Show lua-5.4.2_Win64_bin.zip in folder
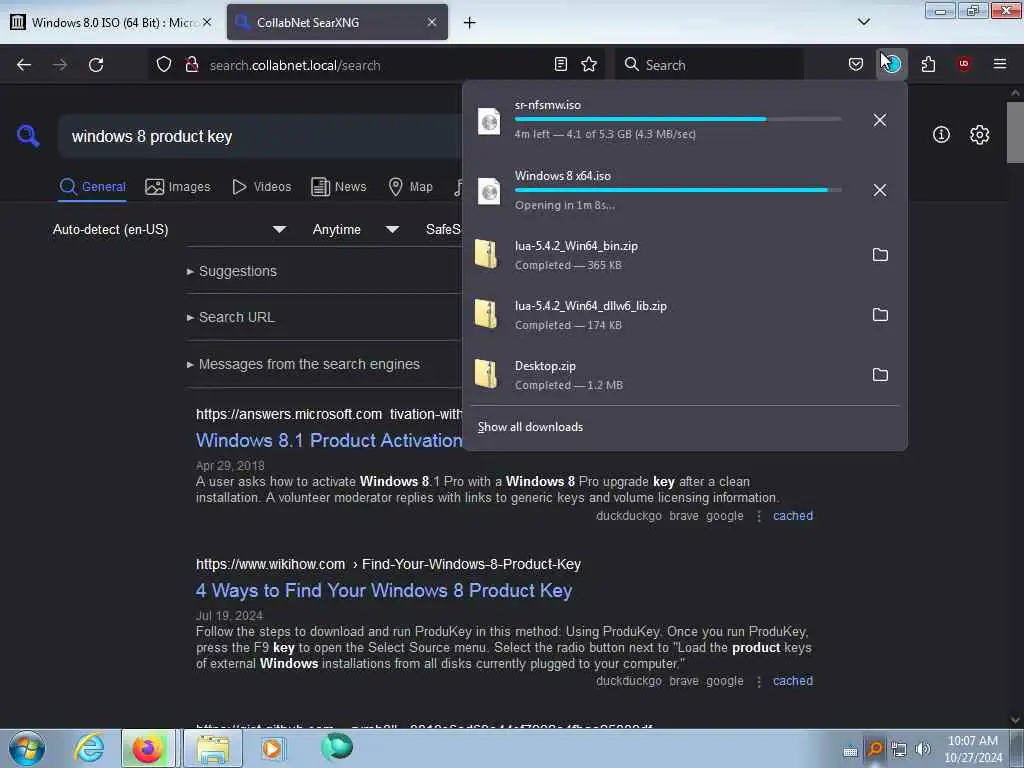 [880, 255]
